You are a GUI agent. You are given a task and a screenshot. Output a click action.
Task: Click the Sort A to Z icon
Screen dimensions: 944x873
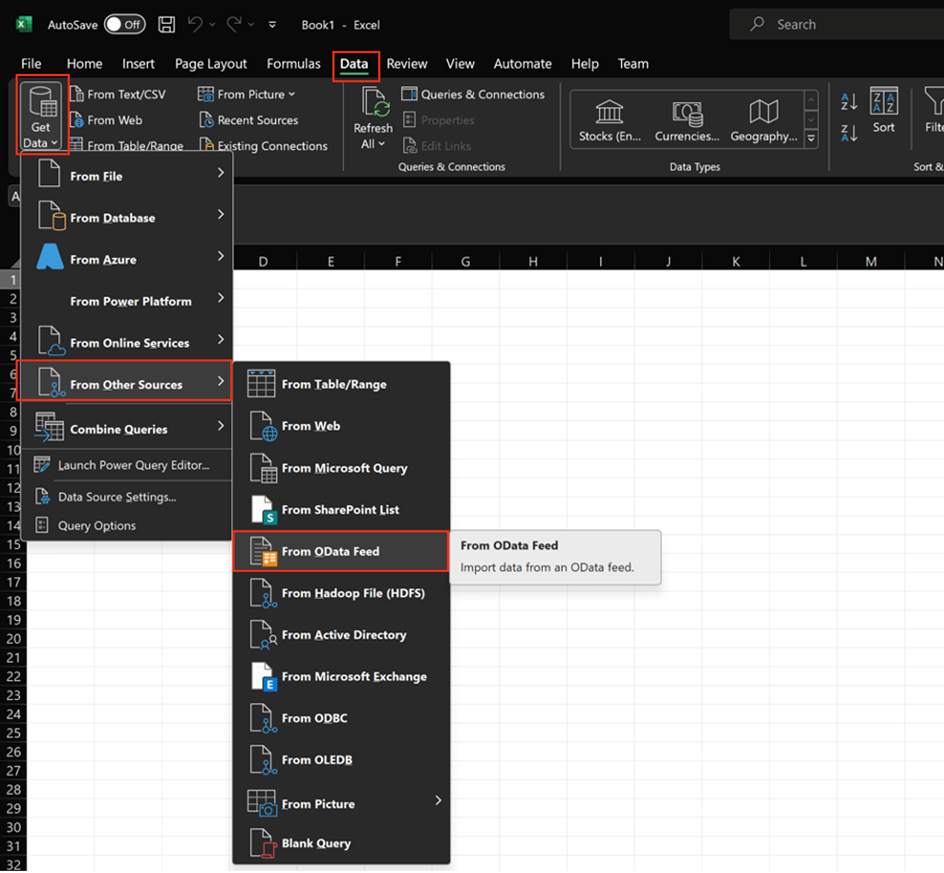click(850, 101)
